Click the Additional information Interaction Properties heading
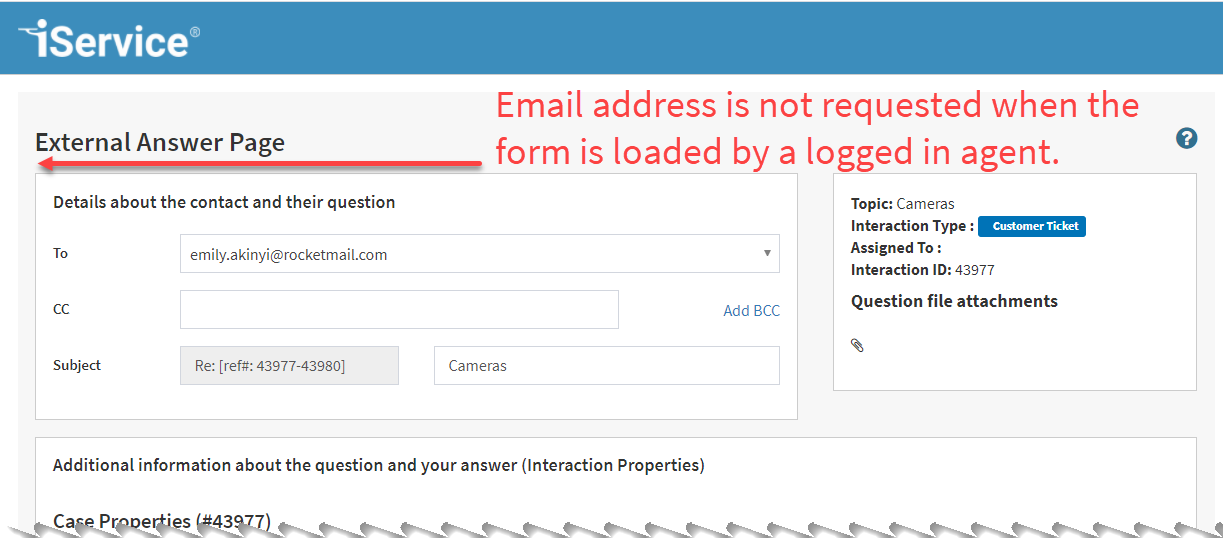This screenshot has width=1223, height=538. tap(379, 465)
